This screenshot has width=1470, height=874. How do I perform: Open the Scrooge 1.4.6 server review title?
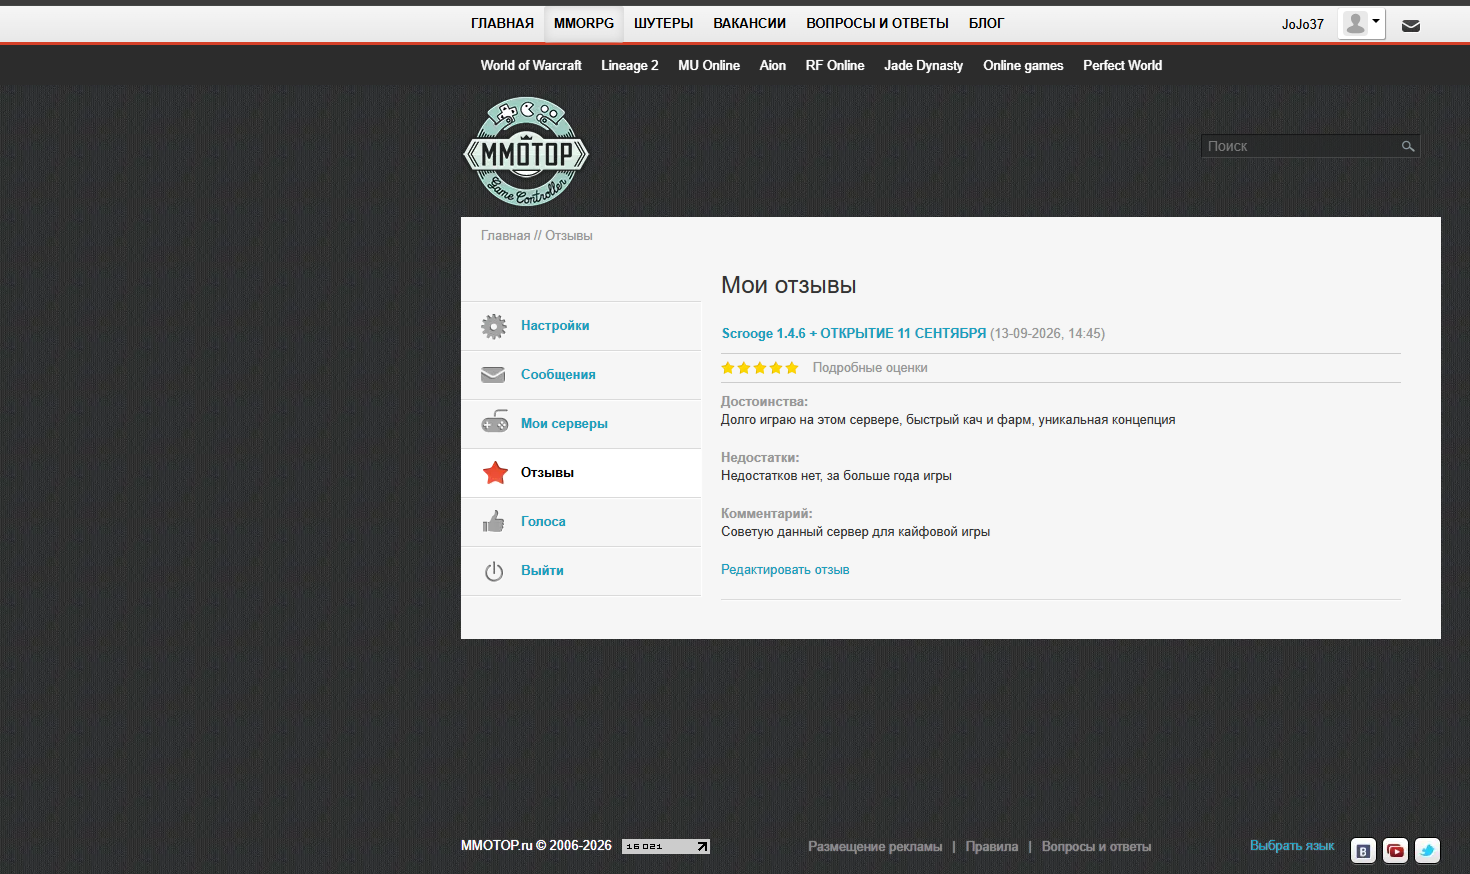click(x=854, y=334)
